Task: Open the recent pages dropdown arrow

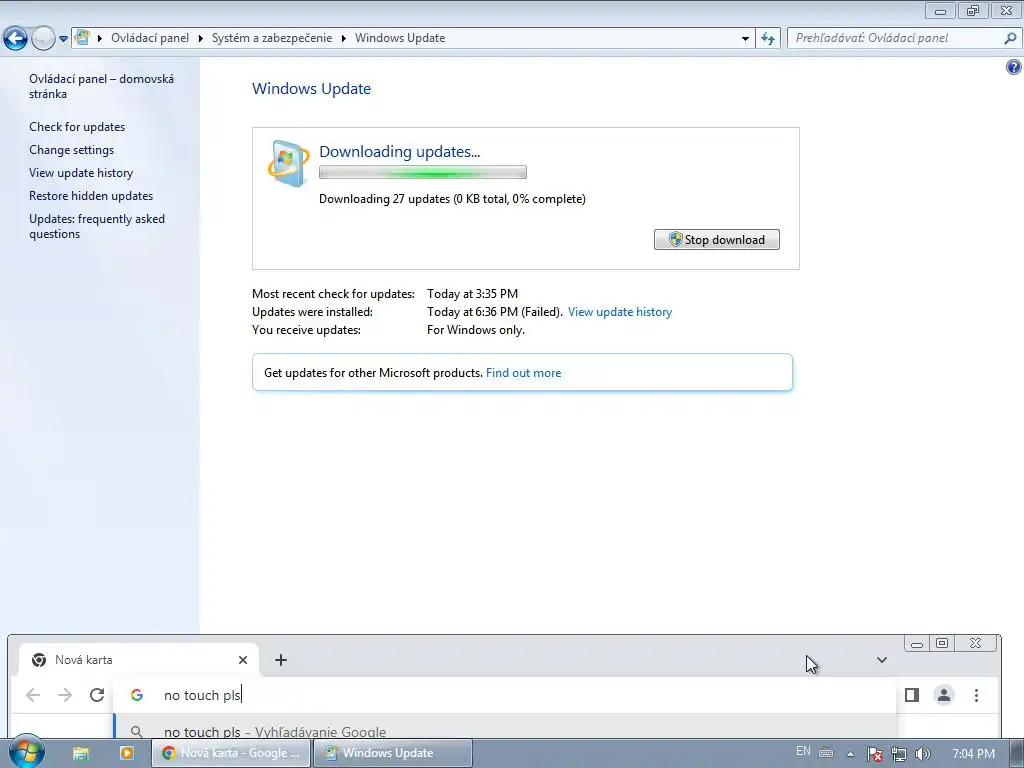Action: coord(63,39)
